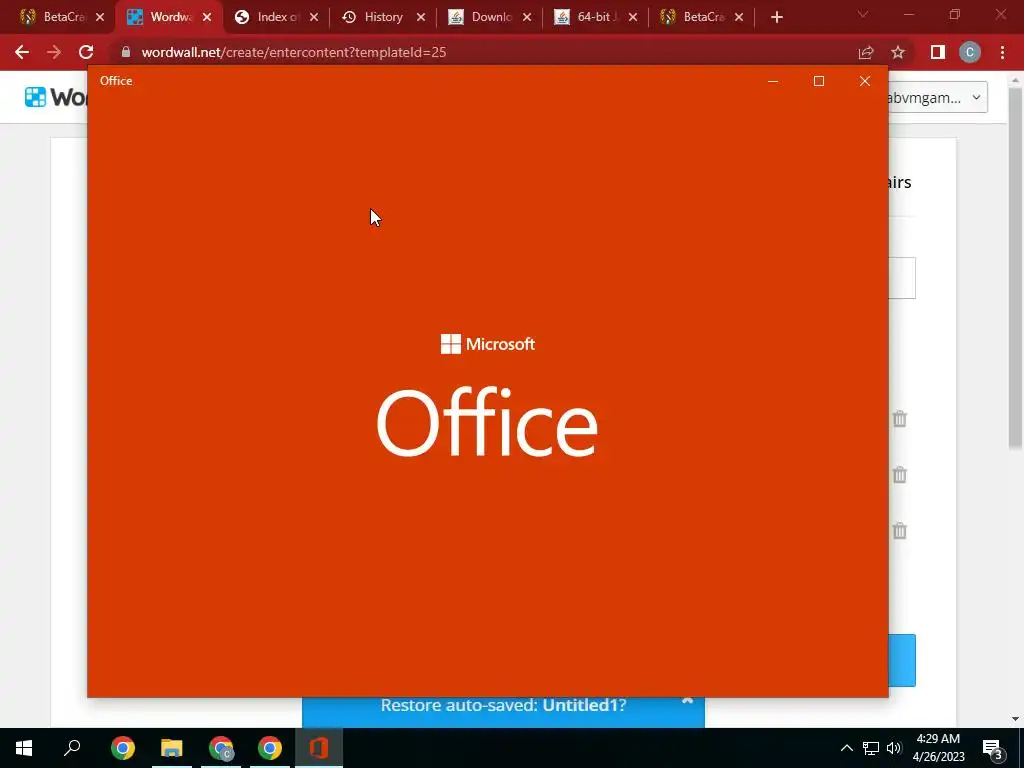Screen dimensions: 1024x768
Task: Open Chrome tab search chevron
Action: pos(863,14)
